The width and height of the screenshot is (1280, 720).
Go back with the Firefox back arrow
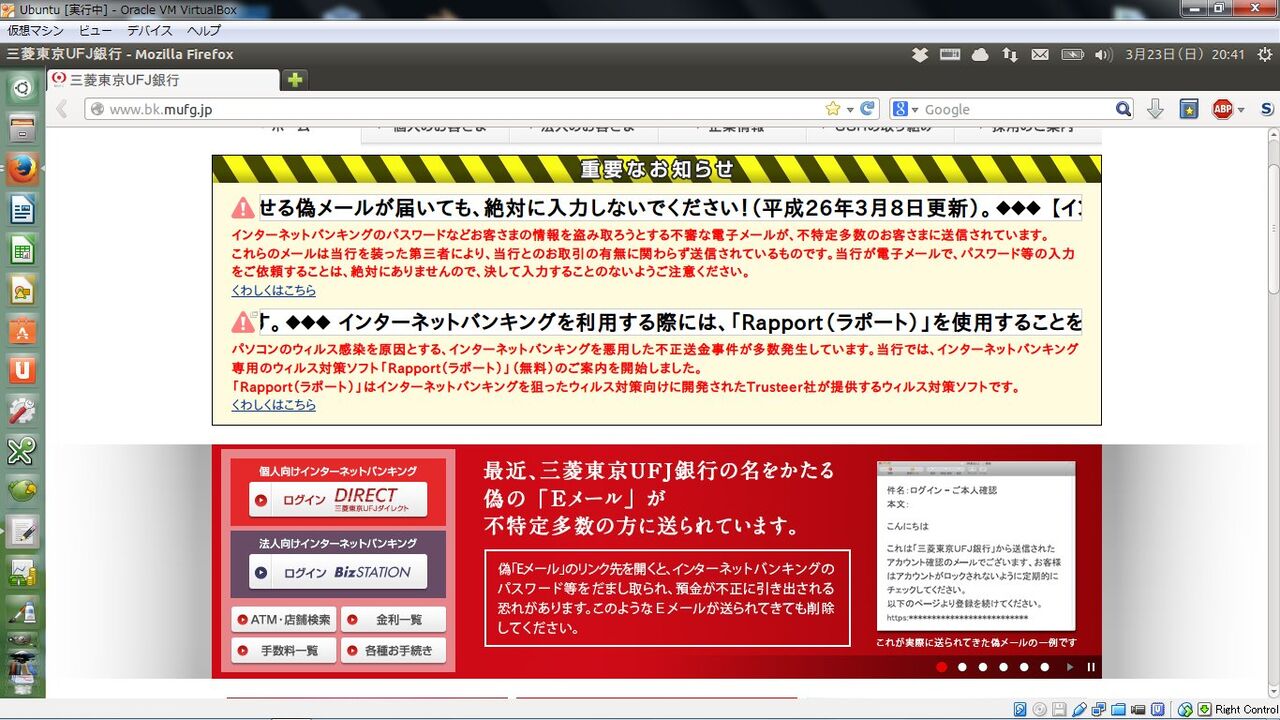(x=61, y=109)
